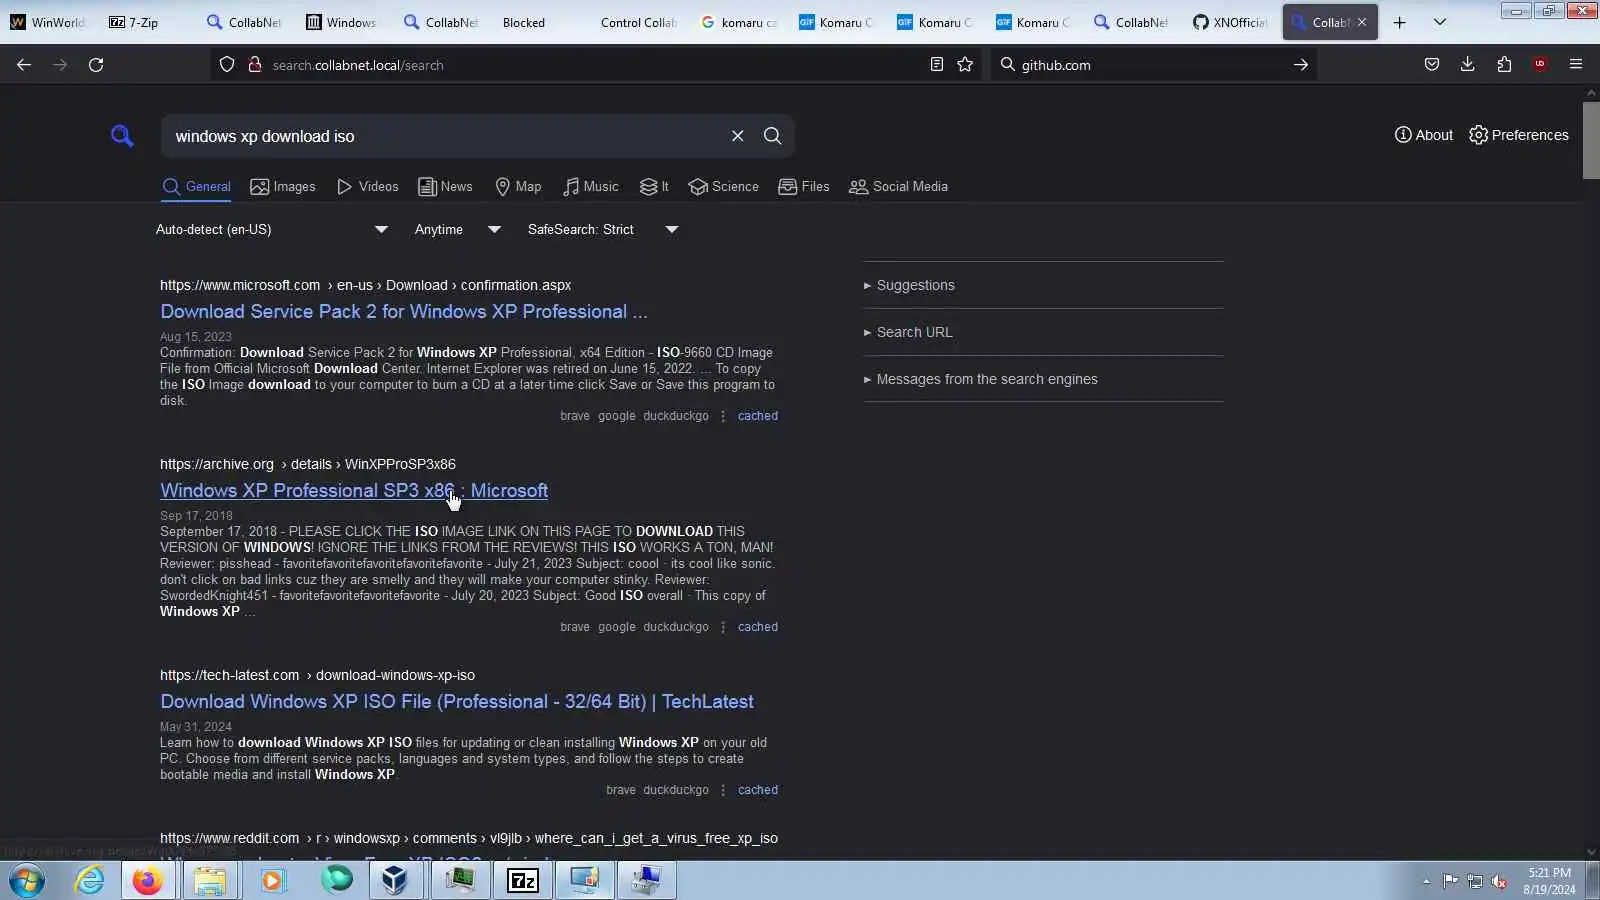The width and height of the screenshot is (1600, 900).
Task: Open the Auto-detect (en-US) language dropdown
Action: pos(271,230)
